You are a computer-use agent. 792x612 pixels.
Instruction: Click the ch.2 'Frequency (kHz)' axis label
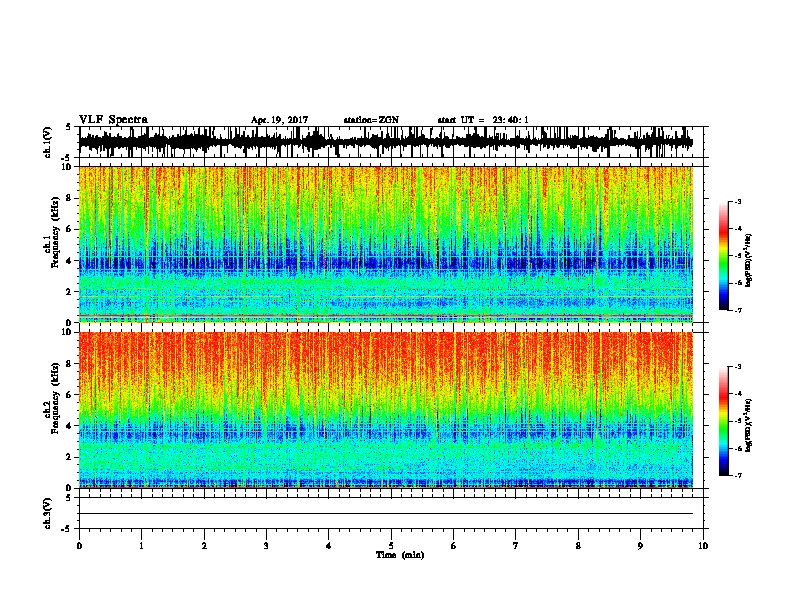pyautogui.click(x=55, y=397)
